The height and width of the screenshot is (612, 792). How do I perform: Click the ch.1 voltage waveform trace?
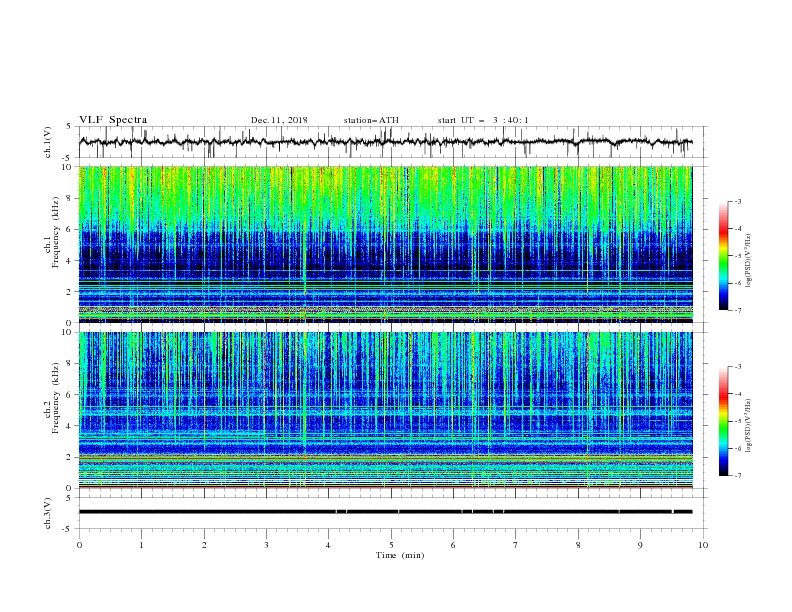coord(385,142)
